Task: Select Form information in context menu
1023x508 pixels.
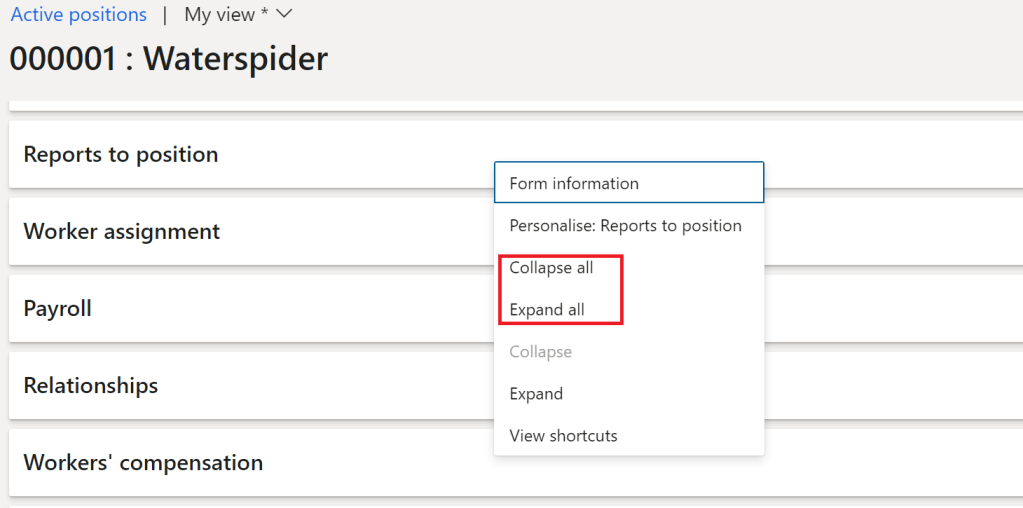Action: pyautogui.click(x=574, y=184)
